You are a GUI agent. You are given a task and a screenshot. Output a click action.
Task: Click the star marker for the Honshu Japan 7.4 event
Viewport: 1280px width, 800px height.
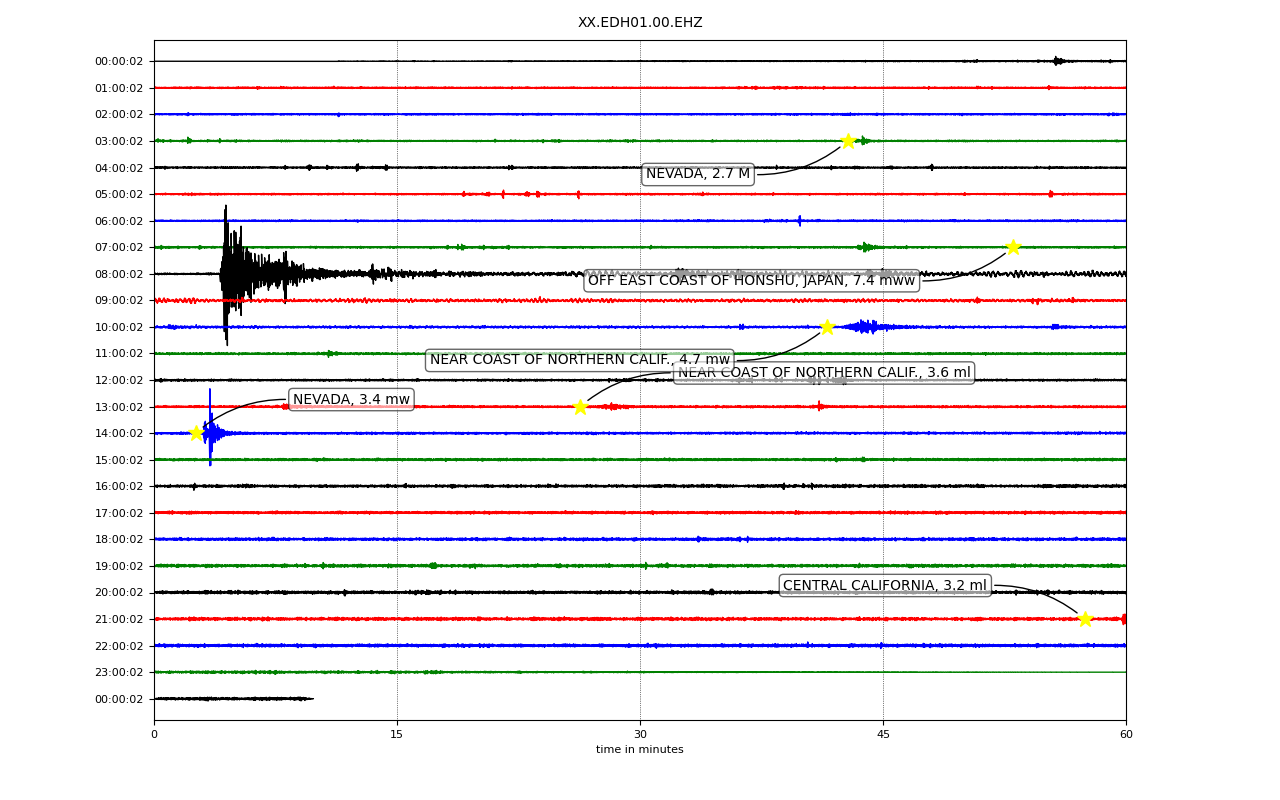coord(1013,247)
